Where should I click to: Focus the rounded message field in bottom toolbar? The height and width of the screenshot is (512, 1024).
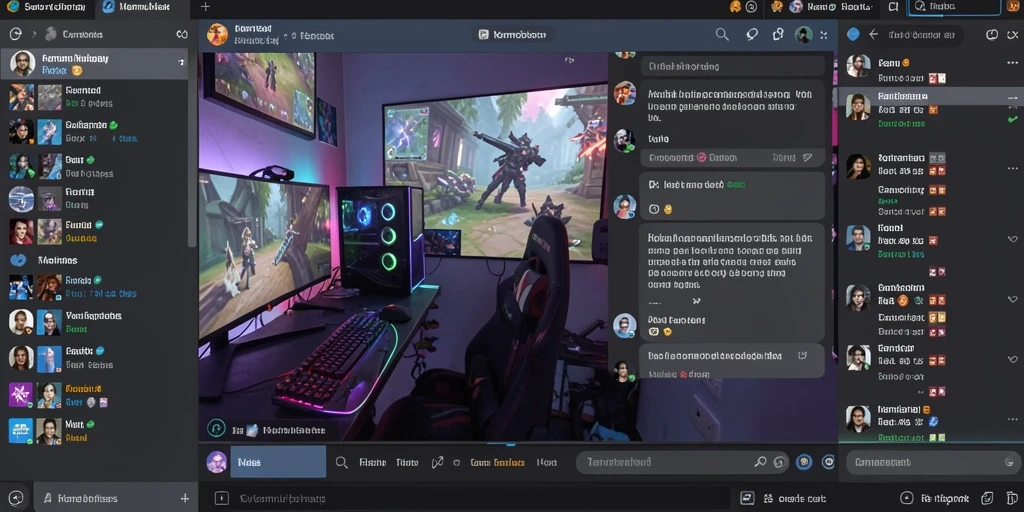tap(681, 462)
